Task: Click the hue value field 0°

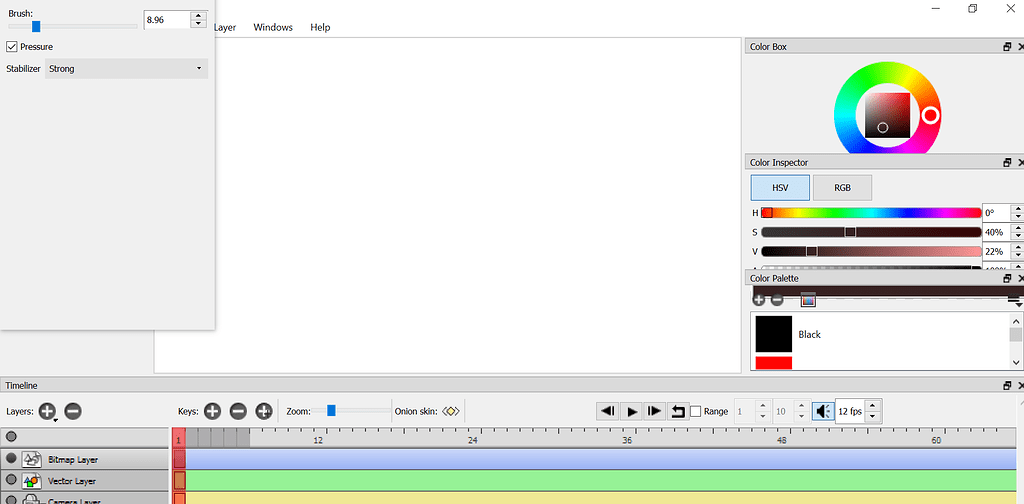Action: [x=996, y=213]
